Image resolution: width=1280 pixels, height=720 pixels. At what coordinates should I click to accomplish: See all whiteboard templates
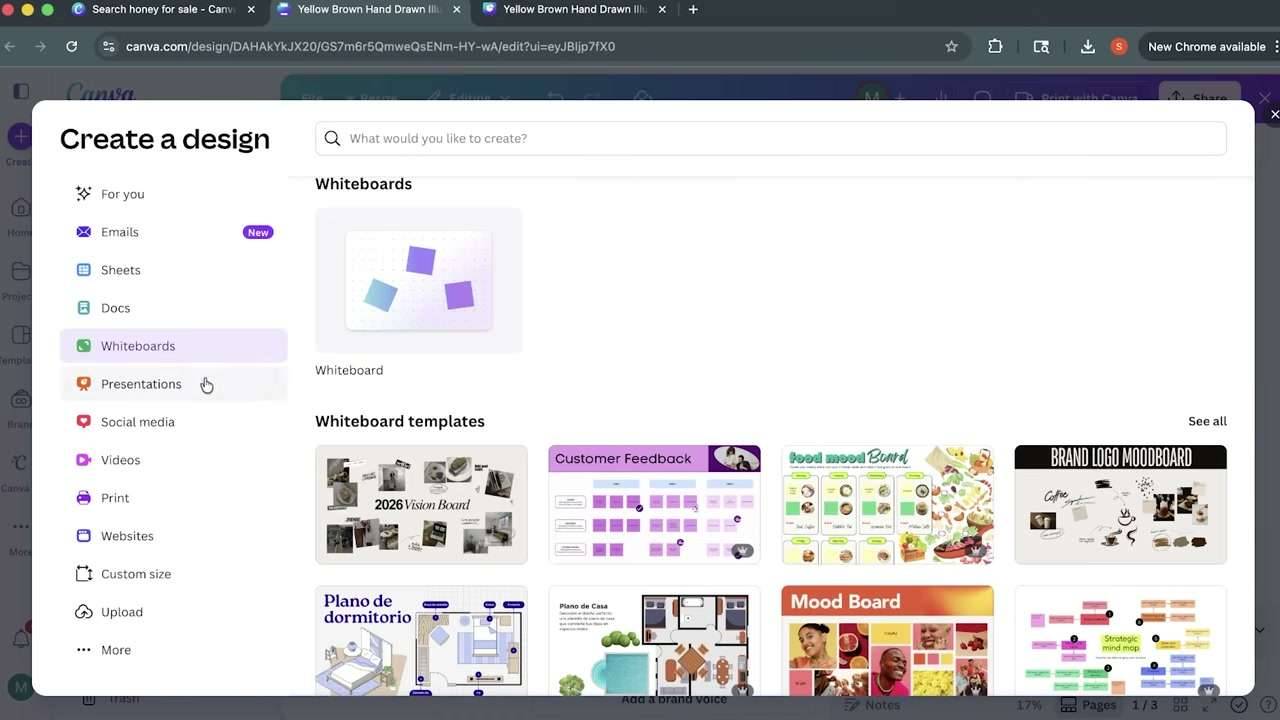coord(1207,421)
